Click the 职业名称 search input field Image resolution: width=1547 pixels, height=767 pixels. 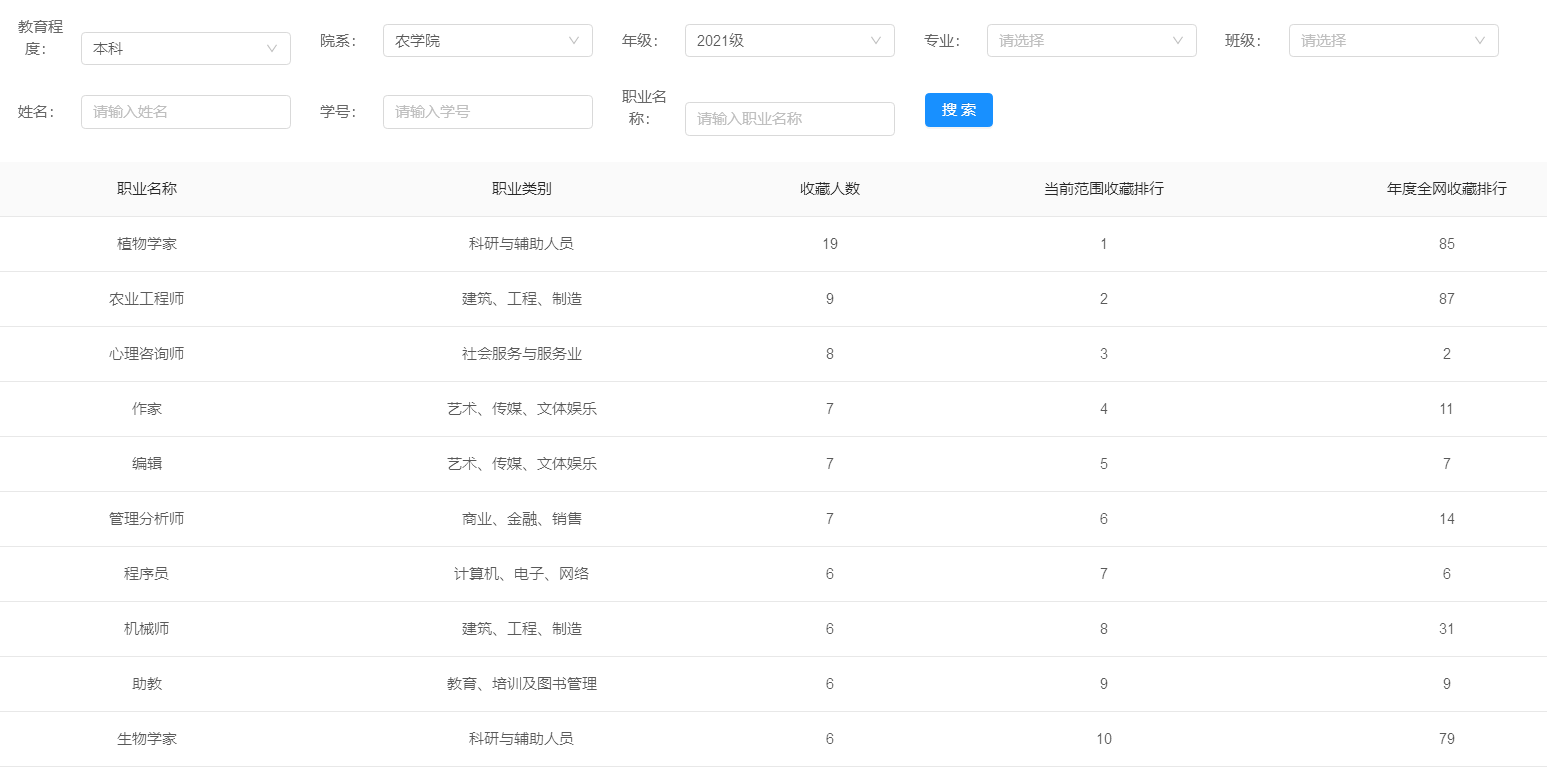click(x=789, y=118)
